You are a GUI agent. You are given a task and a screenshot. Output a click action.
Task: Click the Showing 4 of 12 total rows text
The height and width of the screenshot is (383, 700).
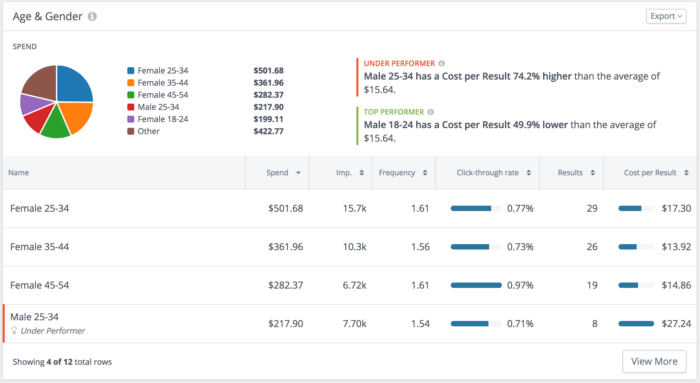(62, 362)
